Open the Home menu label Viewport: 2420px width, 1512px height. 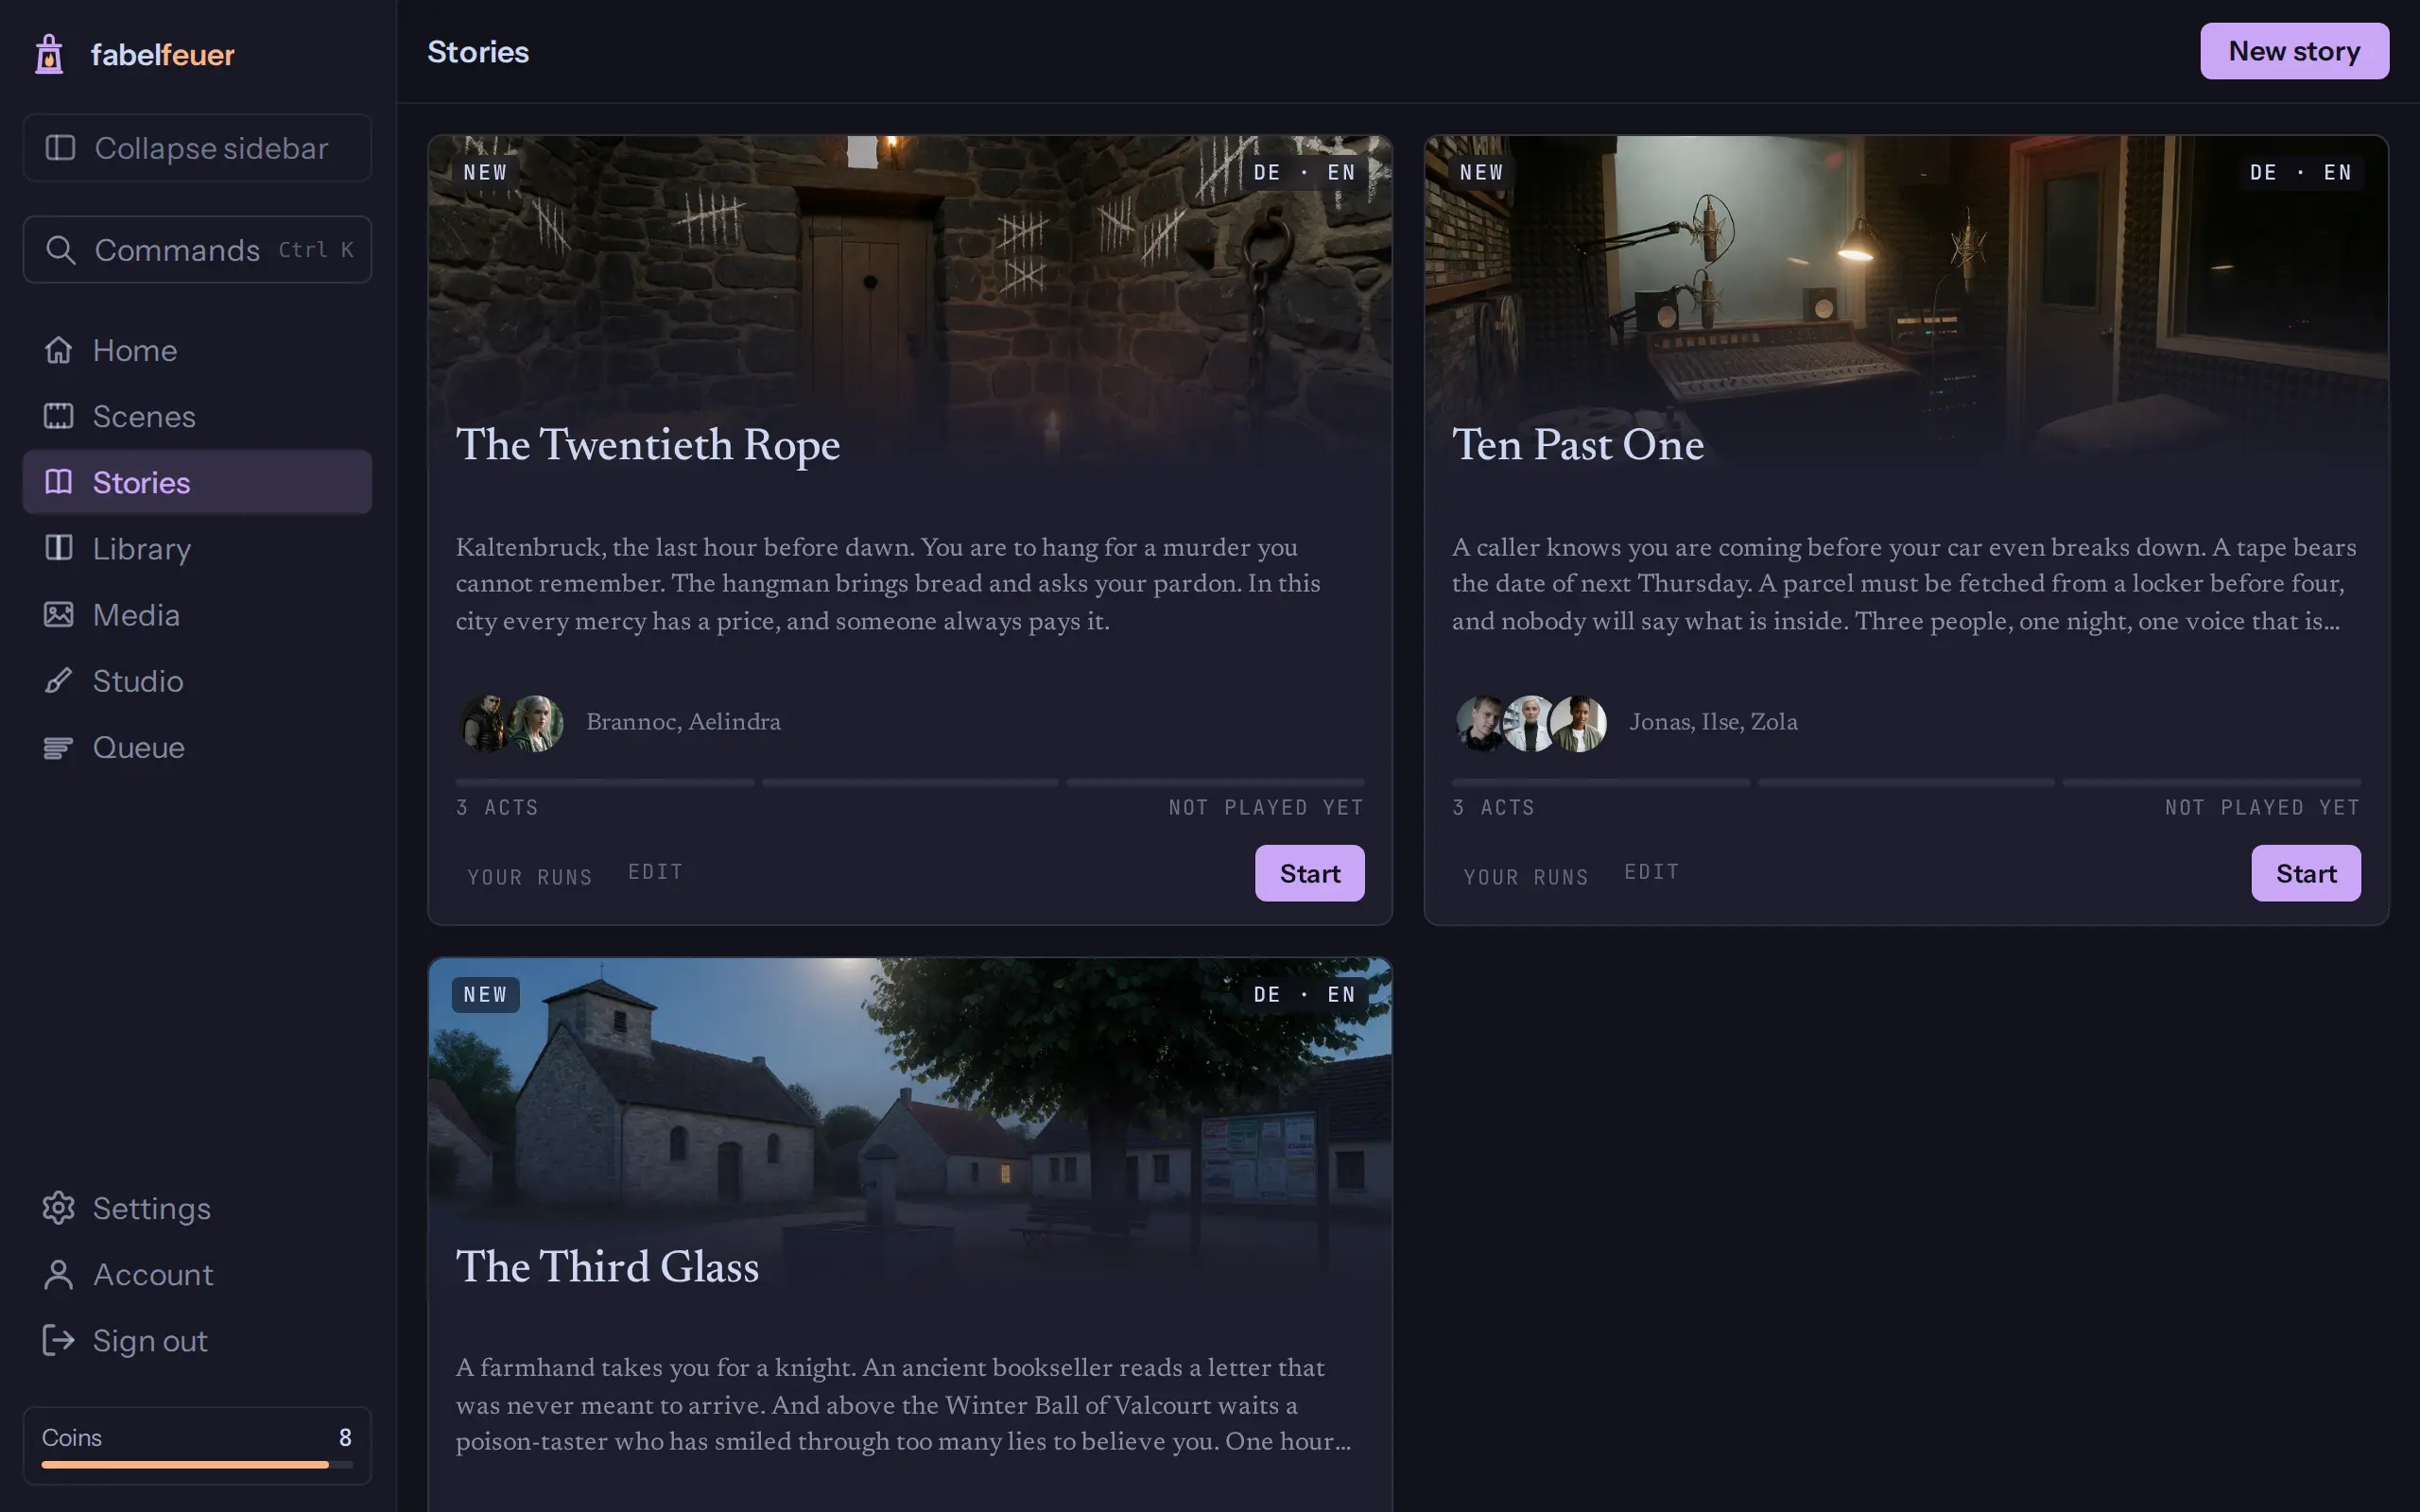[x=135, y=350]
